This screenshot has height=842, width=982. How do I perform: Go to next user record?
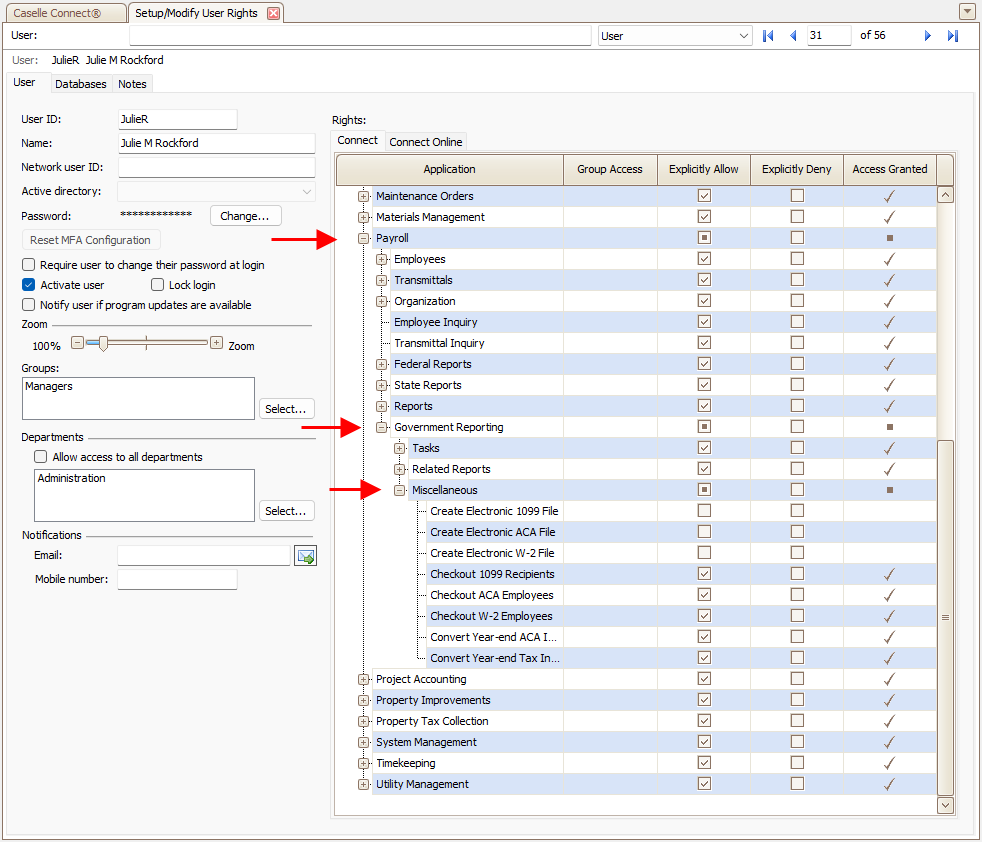(928, 36)
